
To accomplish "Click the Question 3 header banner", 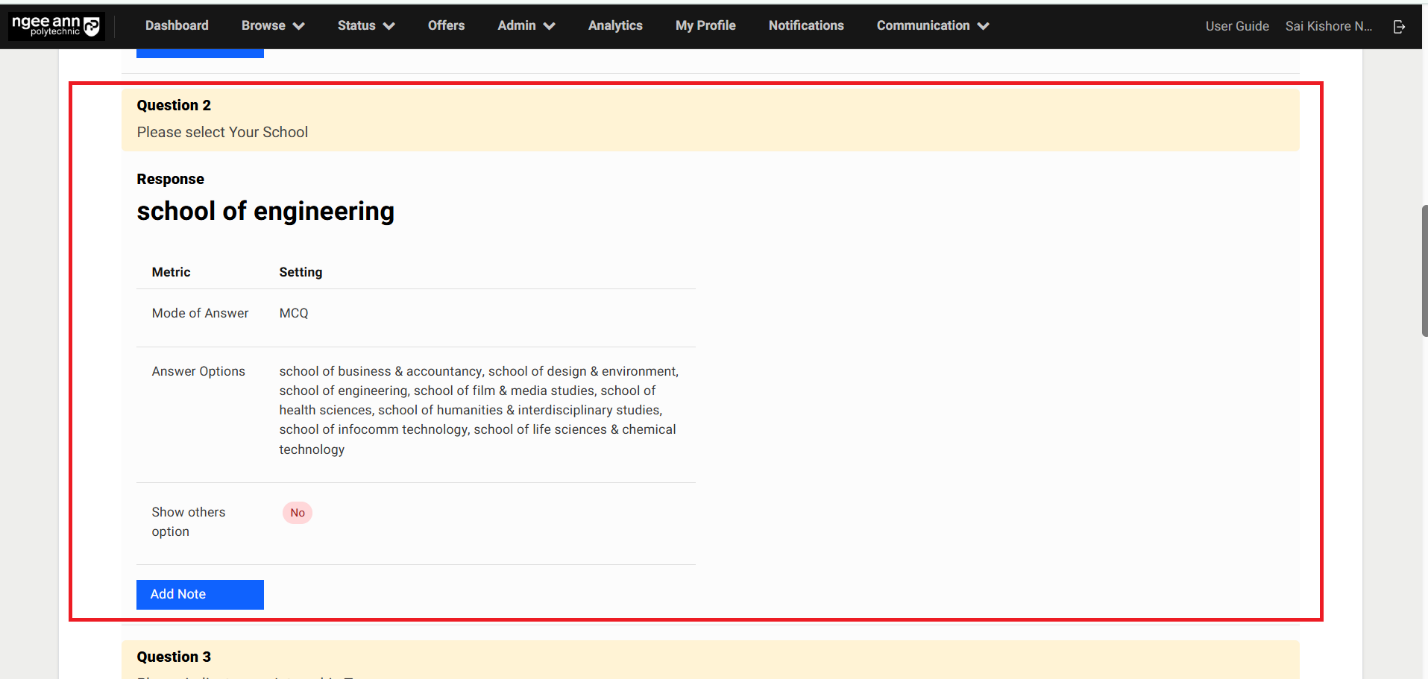I will tap(710, 659).
